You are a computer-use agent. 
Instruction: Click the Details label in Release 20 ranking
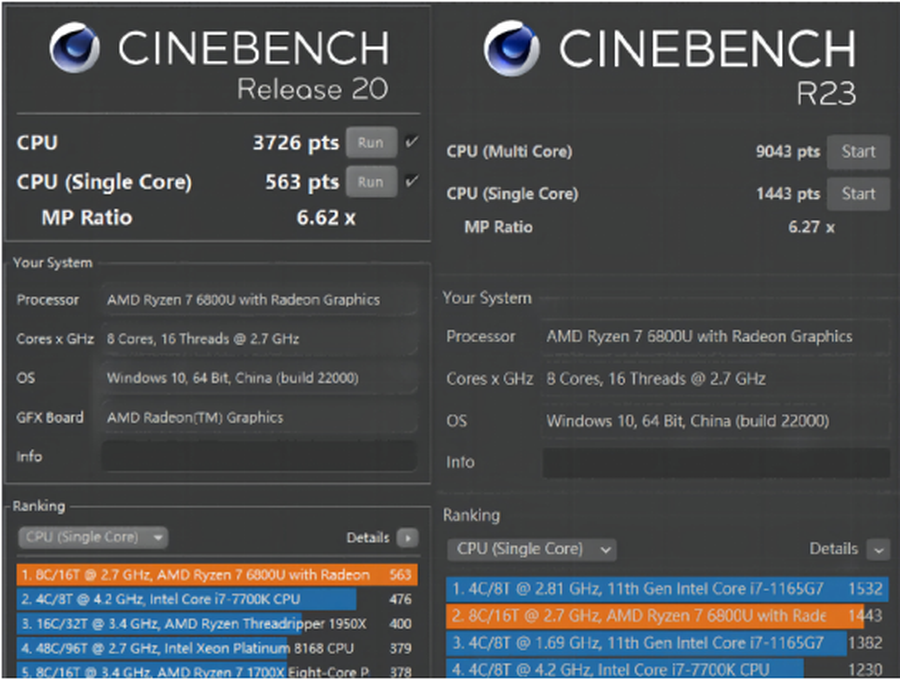368,538
